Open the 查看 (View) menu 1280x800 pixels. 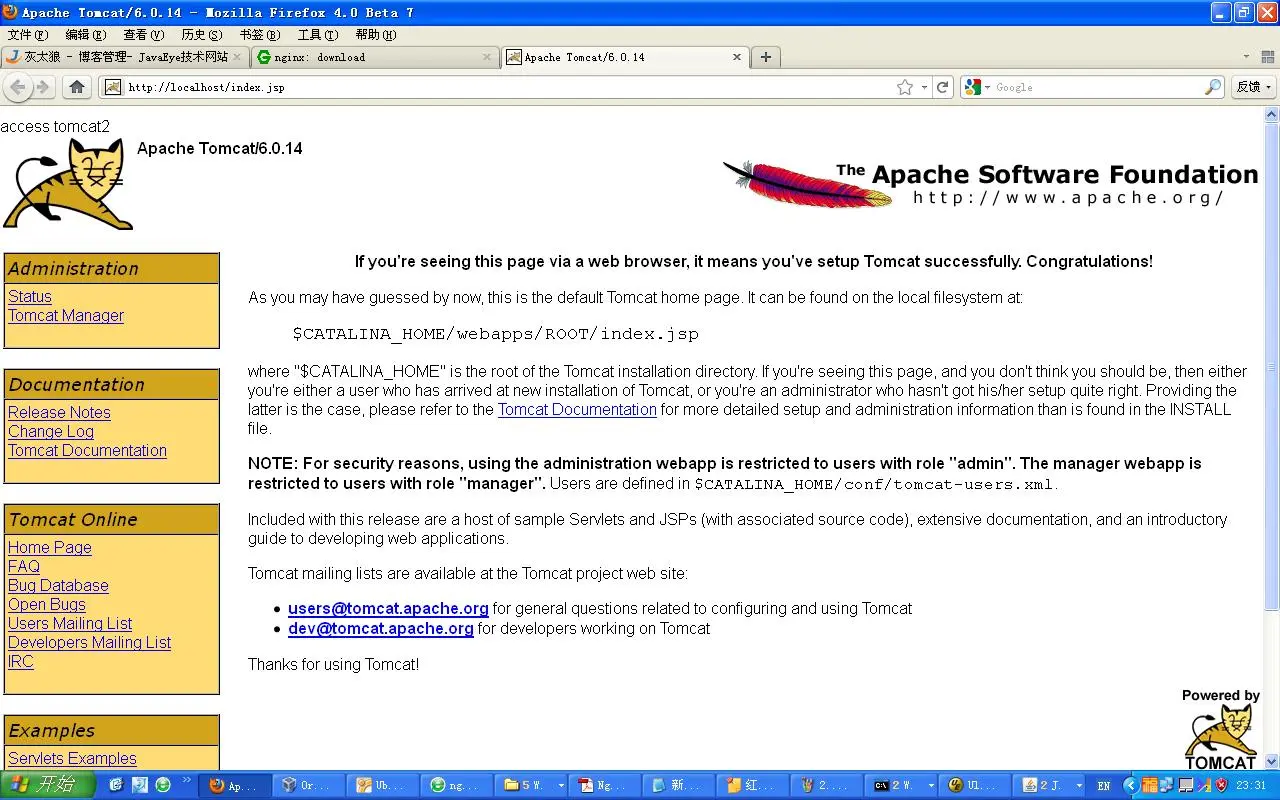143,35
